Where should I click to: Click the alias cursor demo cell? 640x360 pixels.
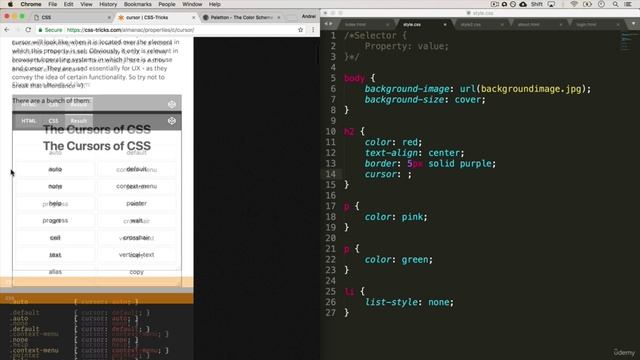55,272
